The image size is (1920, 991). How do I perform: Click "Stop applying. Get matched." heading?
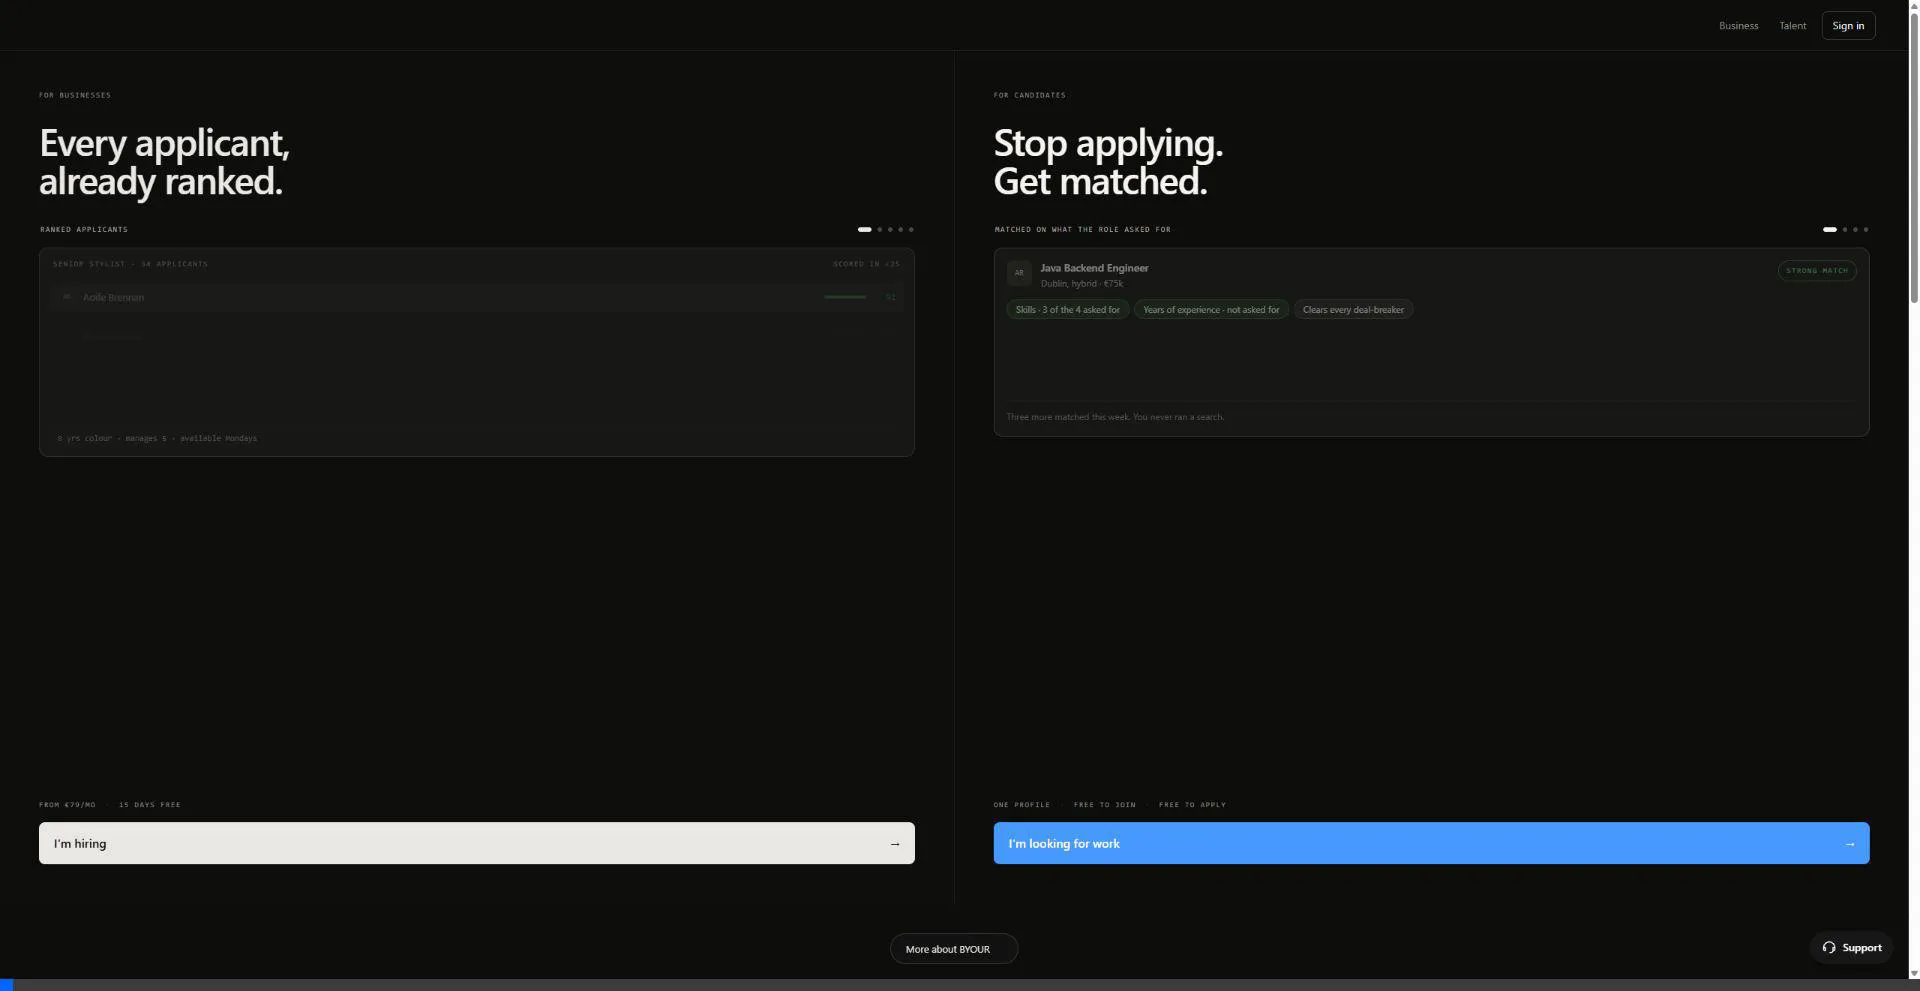(1108, 162)
